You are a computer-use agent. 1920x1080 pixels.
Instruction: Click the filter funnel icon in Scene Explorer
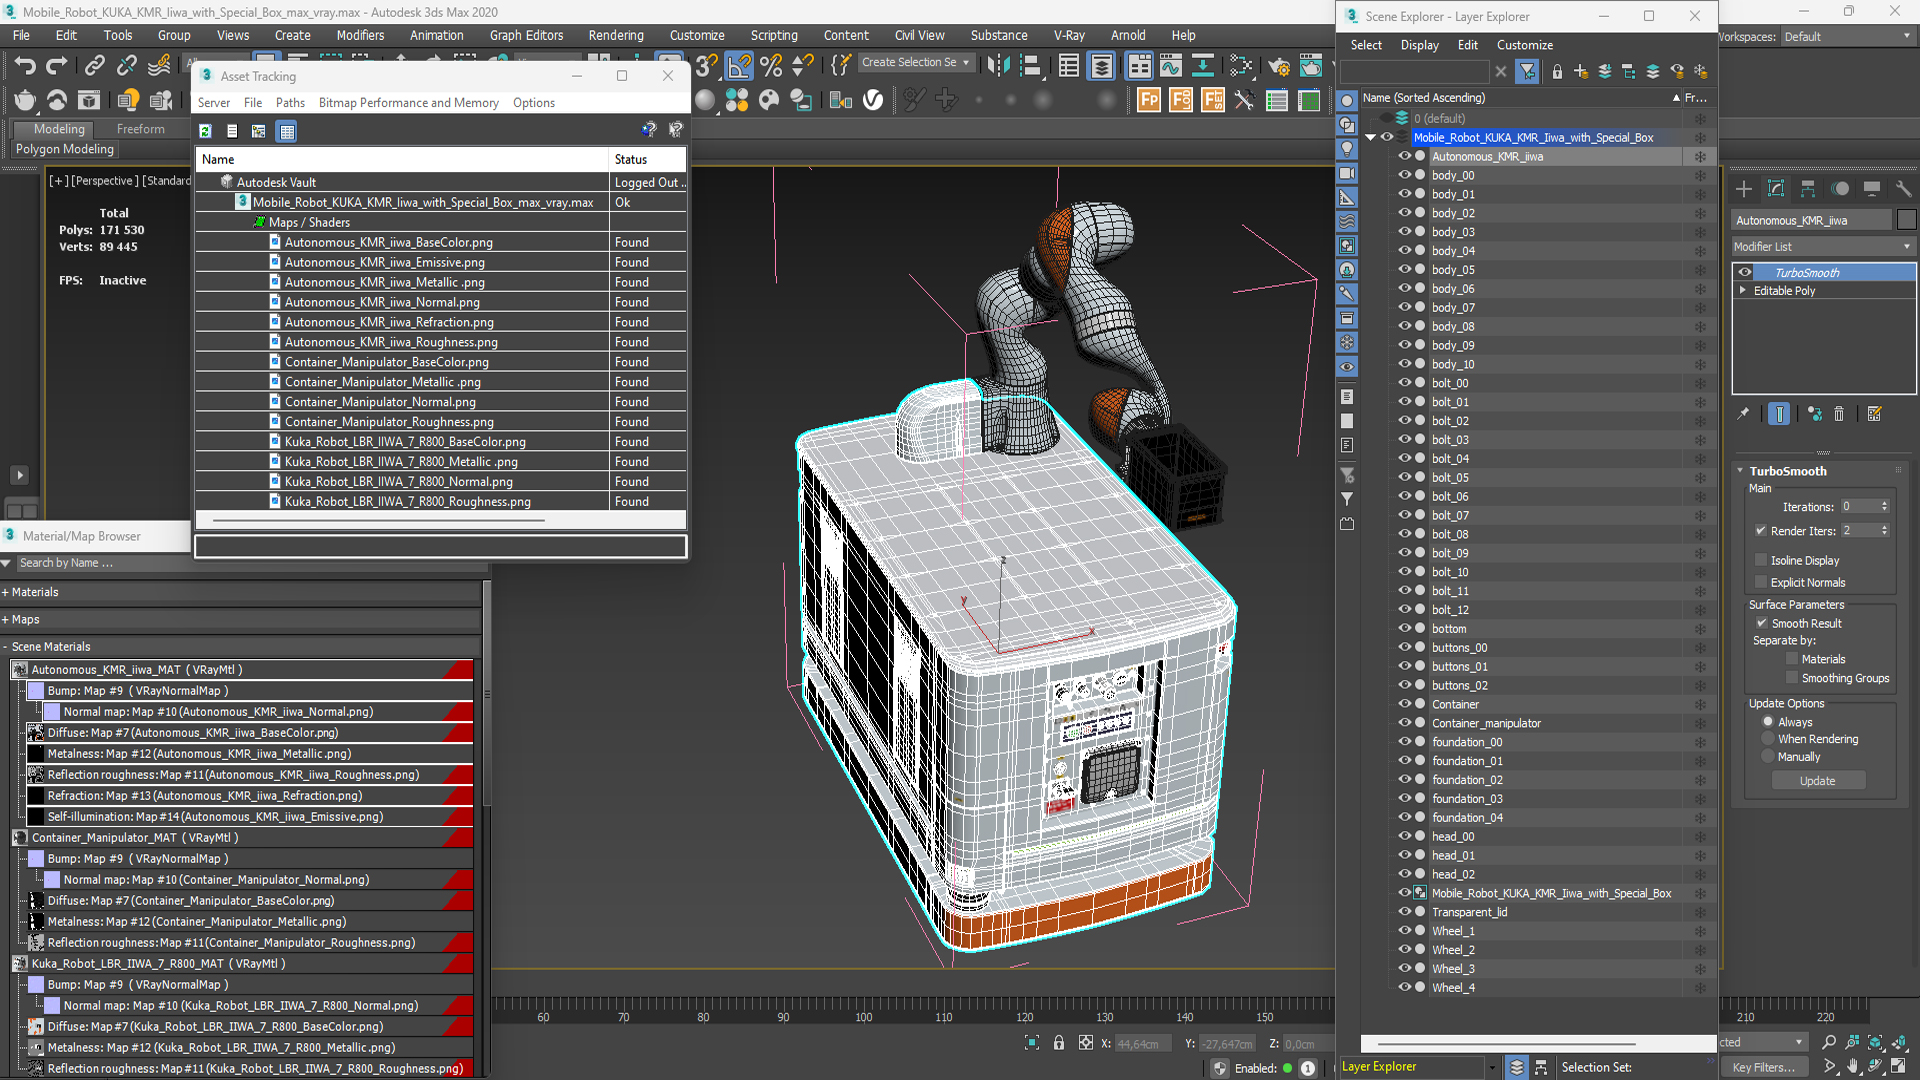(1527, 72)
